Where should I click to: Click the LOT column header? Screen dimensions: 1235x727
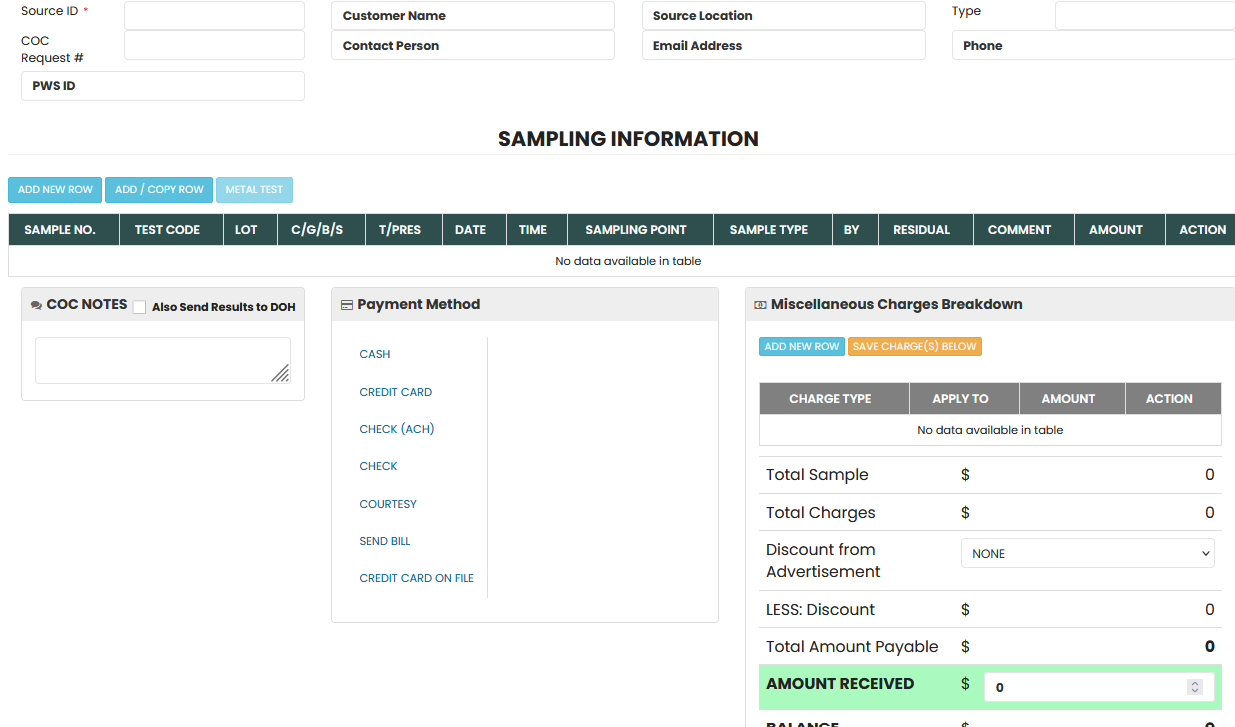(249, 229)
